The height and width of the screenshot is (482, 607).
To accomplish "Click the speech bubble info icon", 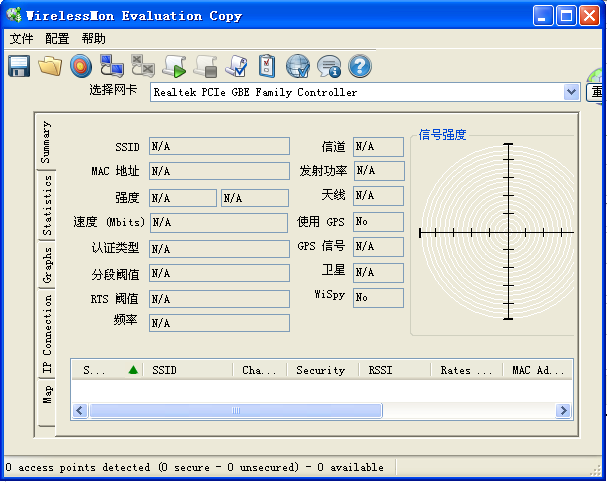I will (329, 66).
